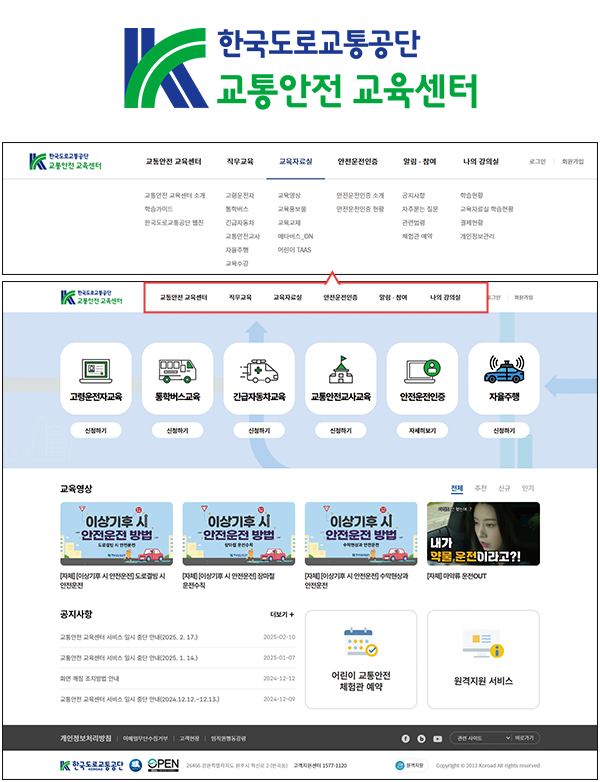The width and height of the screenshot is (600, 782).
Task: Click the site logo in the expanded menu panel
Action: pyautogui.click(x=65, y=161)
